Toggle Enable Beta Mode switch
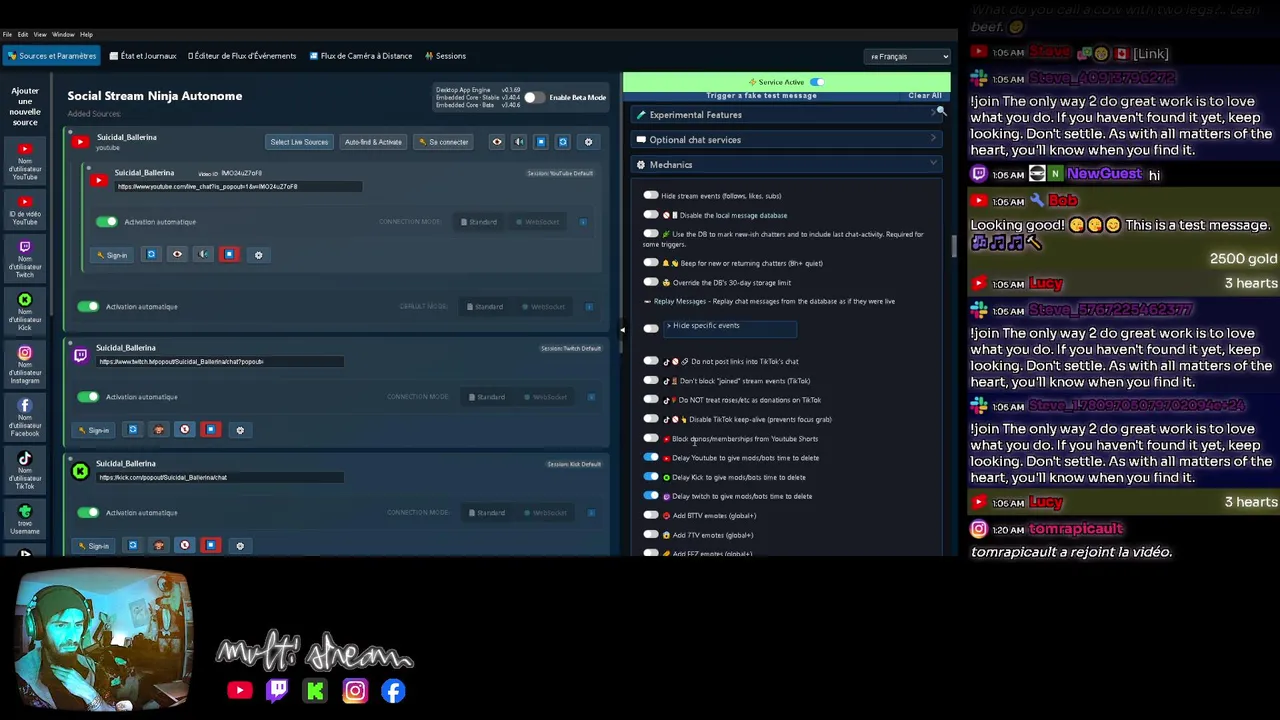 pos(533,97)
